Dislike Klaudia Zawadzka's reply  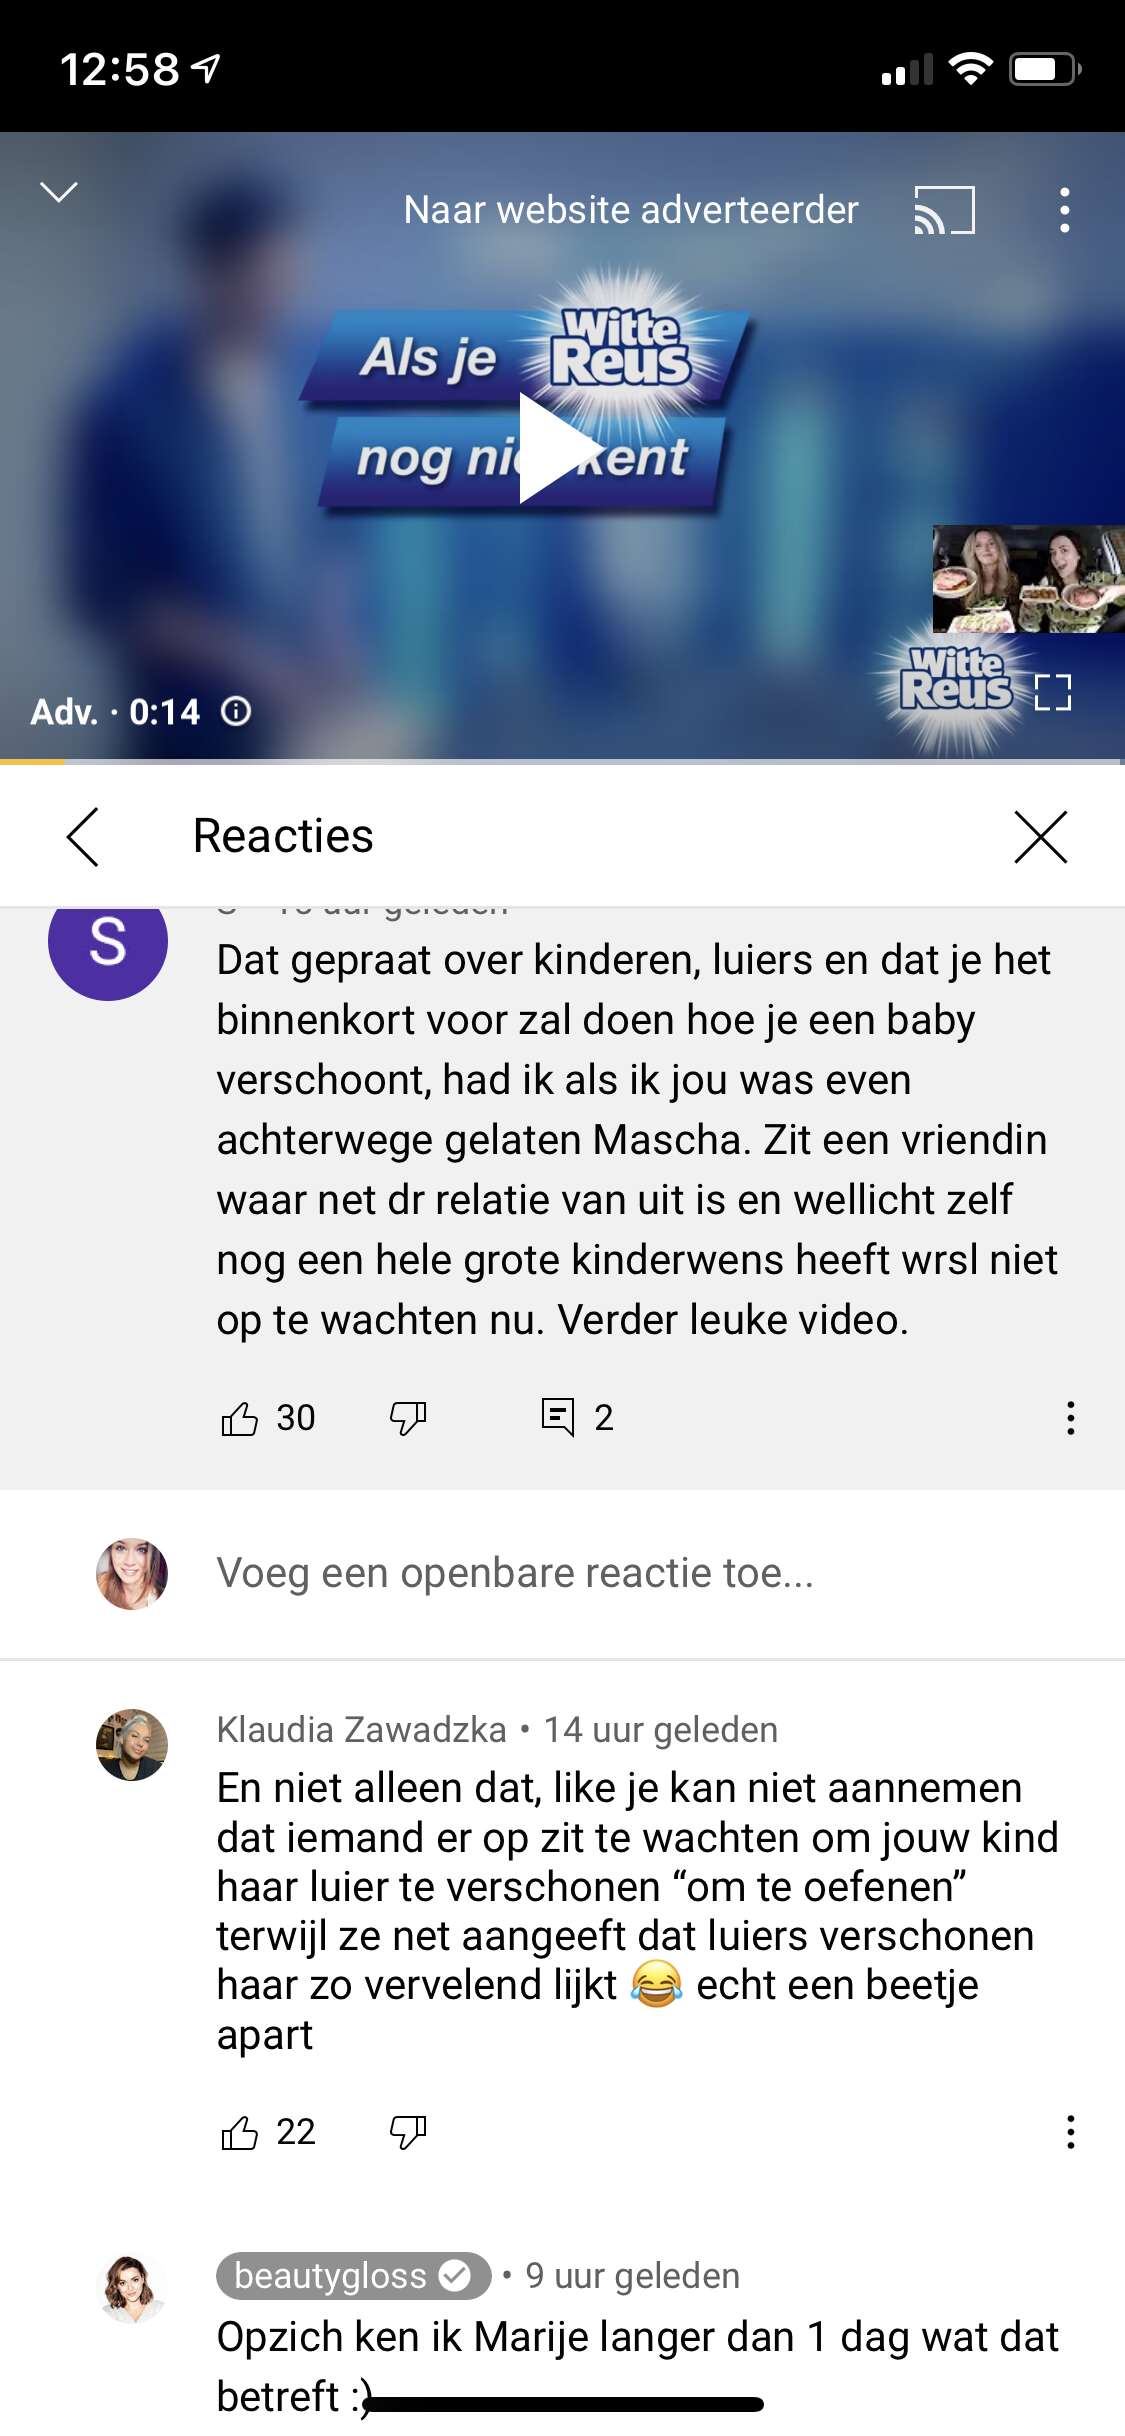point(408,2132)
